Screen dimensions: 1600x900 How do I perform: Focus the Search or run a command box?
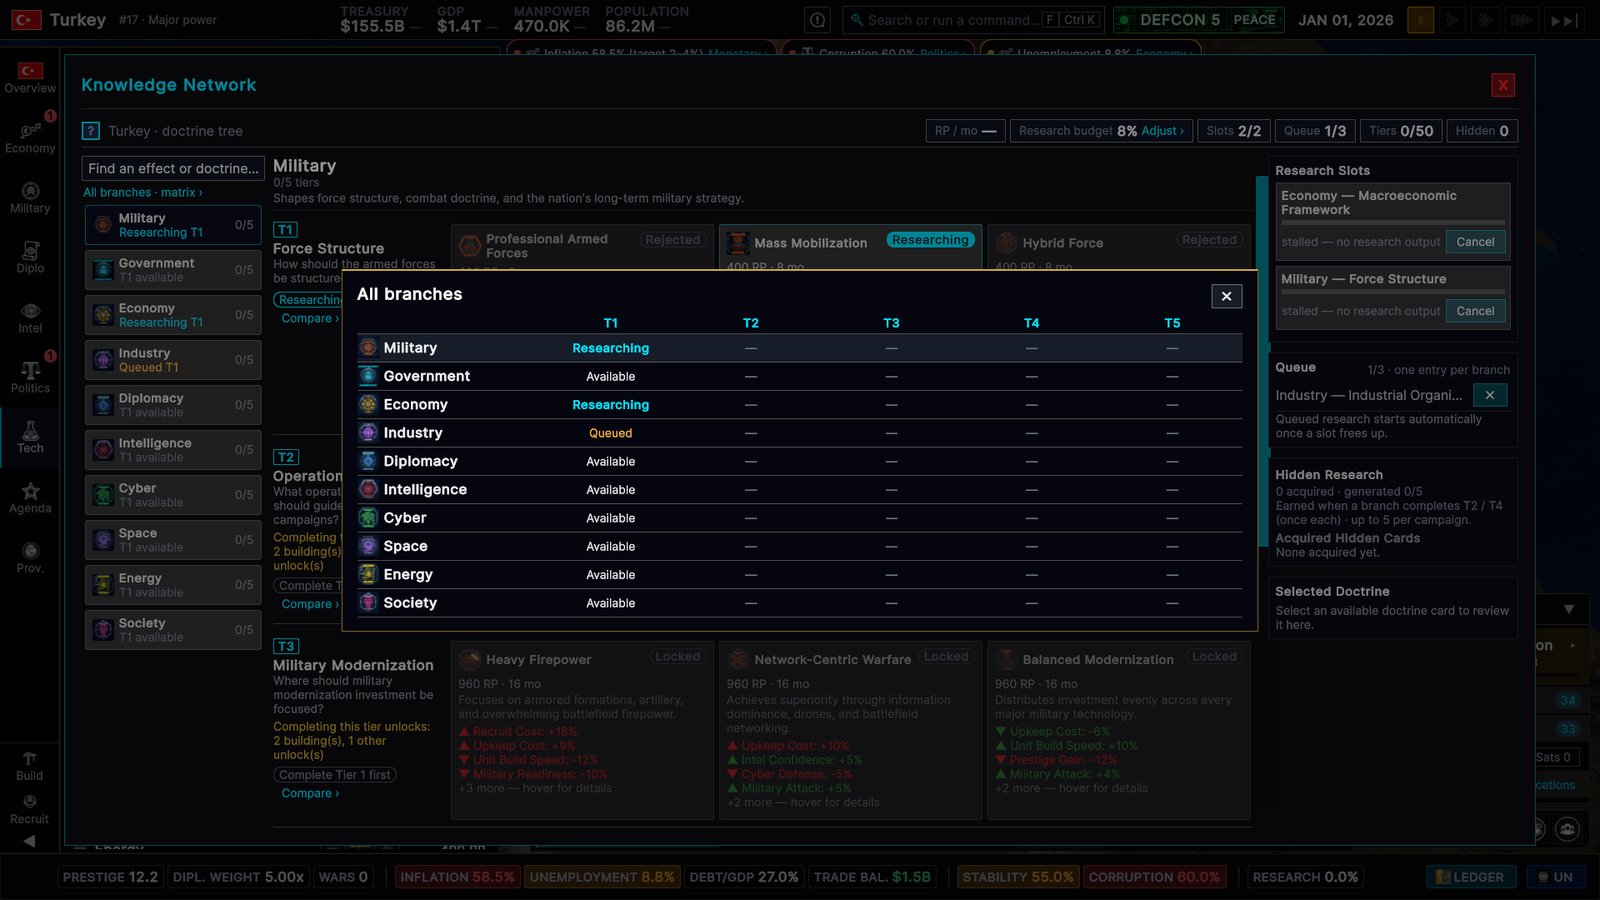[972, 20]
